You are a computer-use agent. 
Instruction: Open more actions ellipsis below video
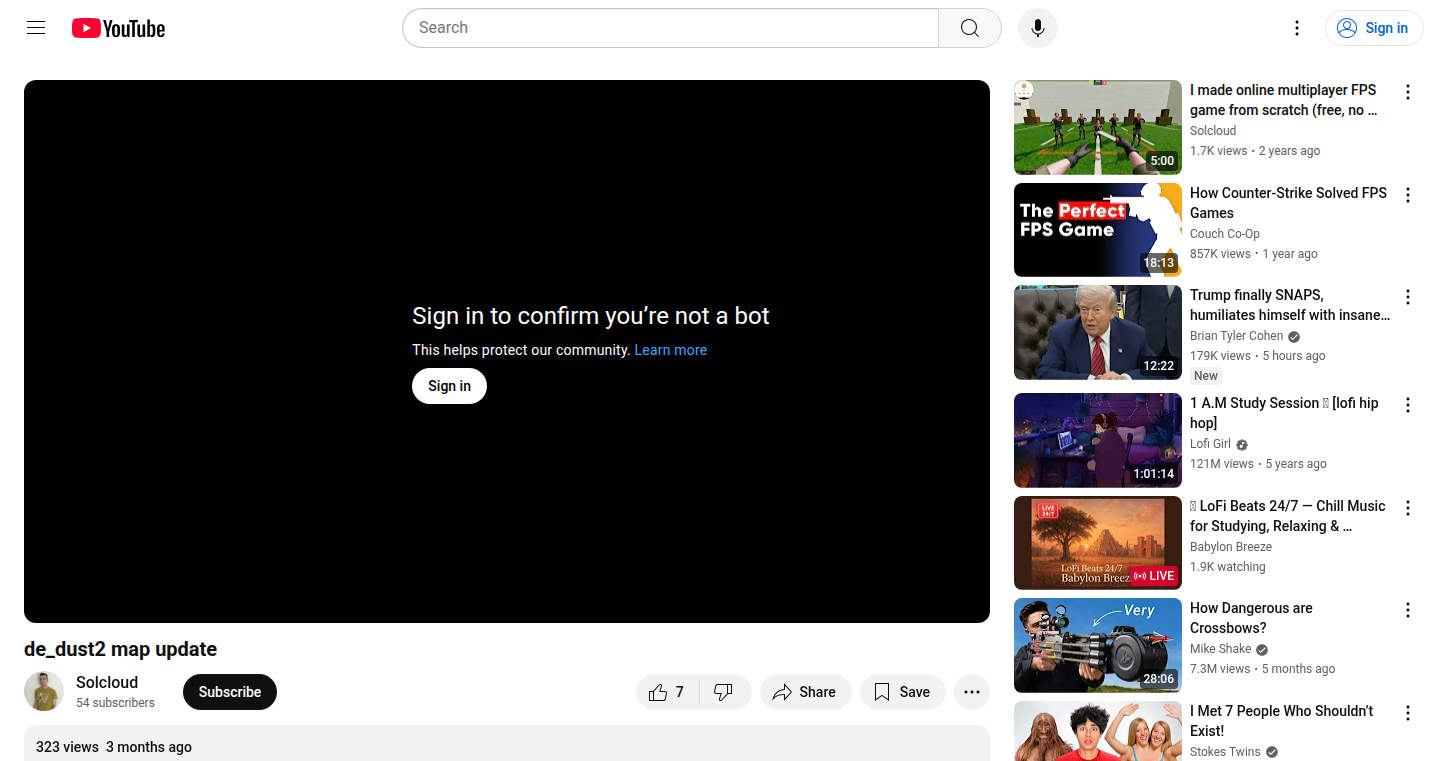tap(972, 692)
